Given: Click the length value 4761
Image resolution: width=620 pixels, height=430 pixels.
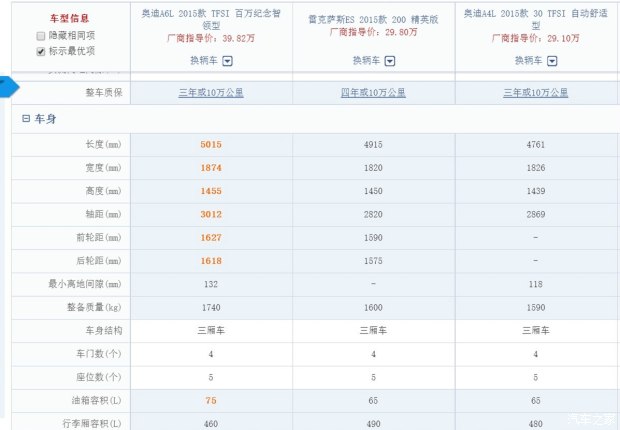Looking at the screenshot, I should click(x=535, y=144).
